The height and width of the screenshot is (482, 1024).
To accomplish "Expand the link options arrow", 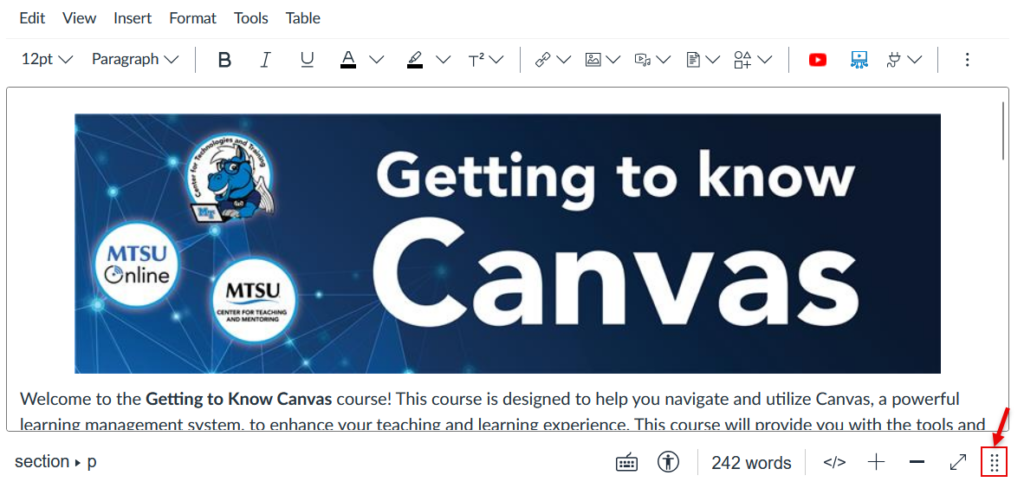I will 564,60.
